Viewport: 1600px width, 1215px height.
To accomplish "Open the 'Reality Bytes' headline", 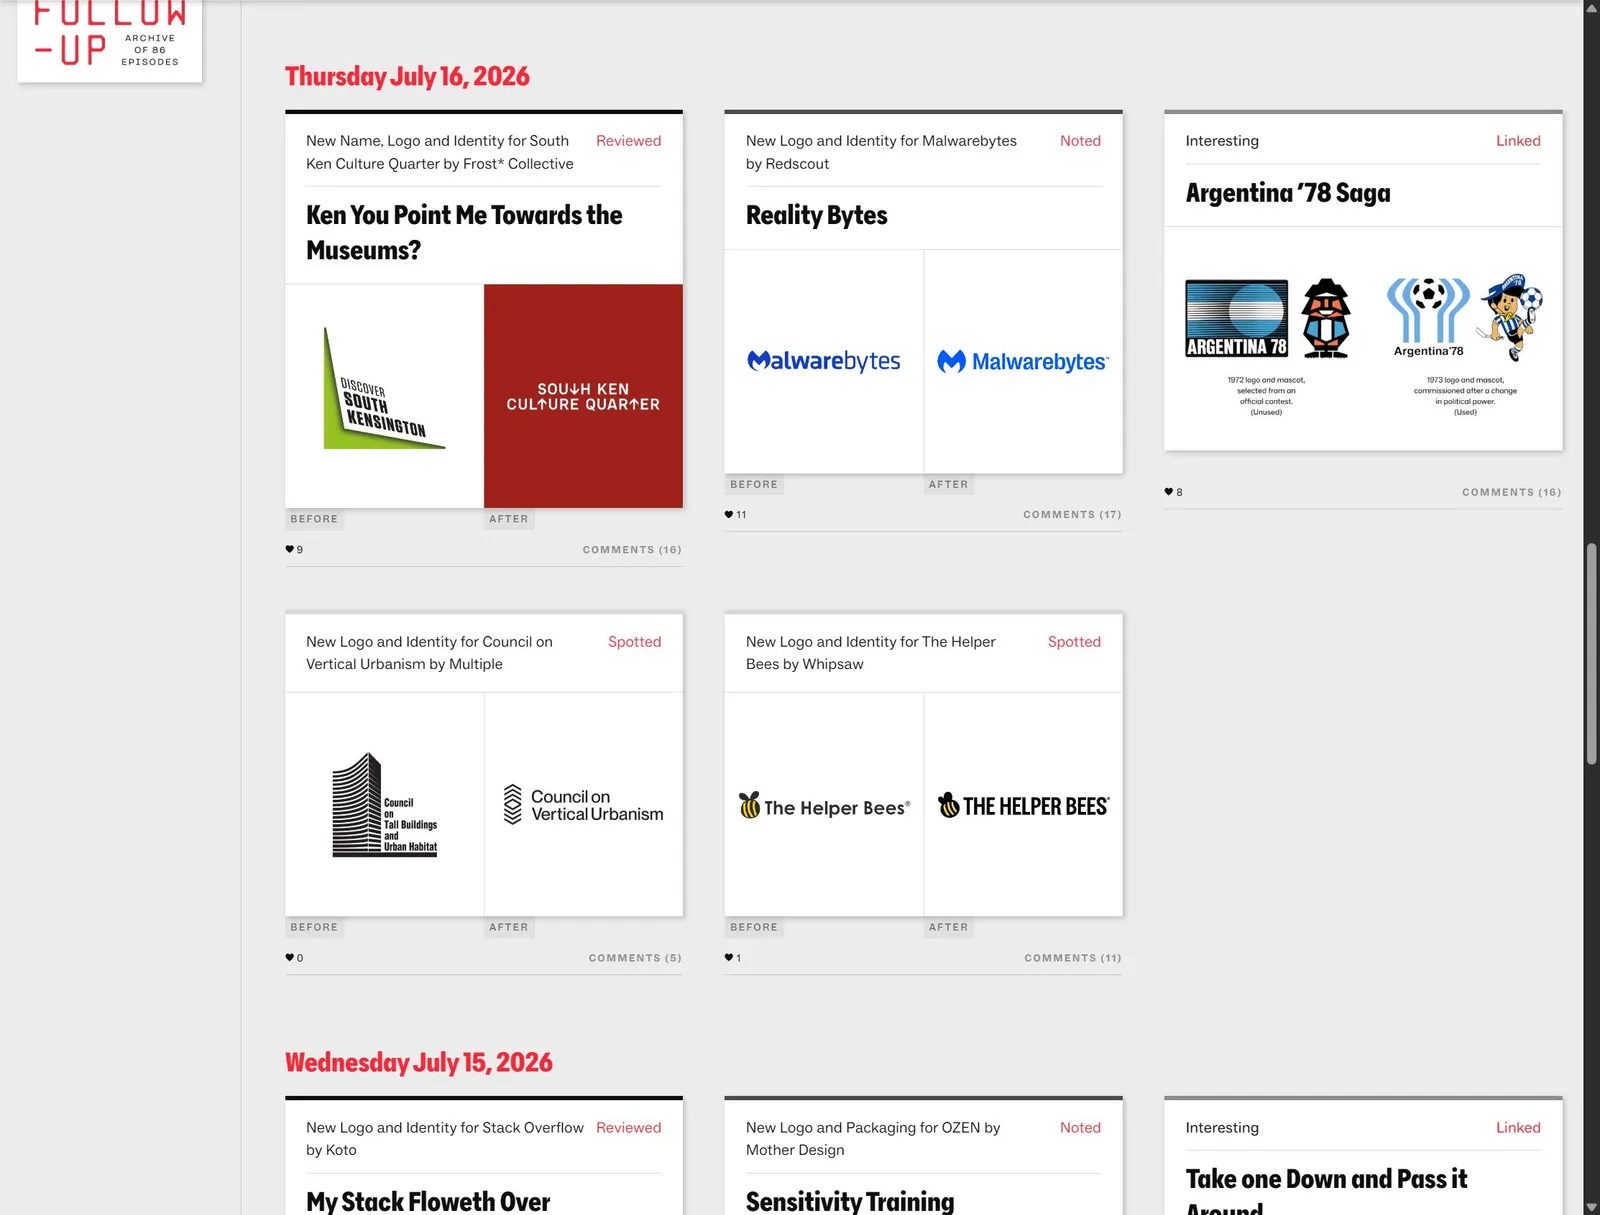I will point(816,215).
